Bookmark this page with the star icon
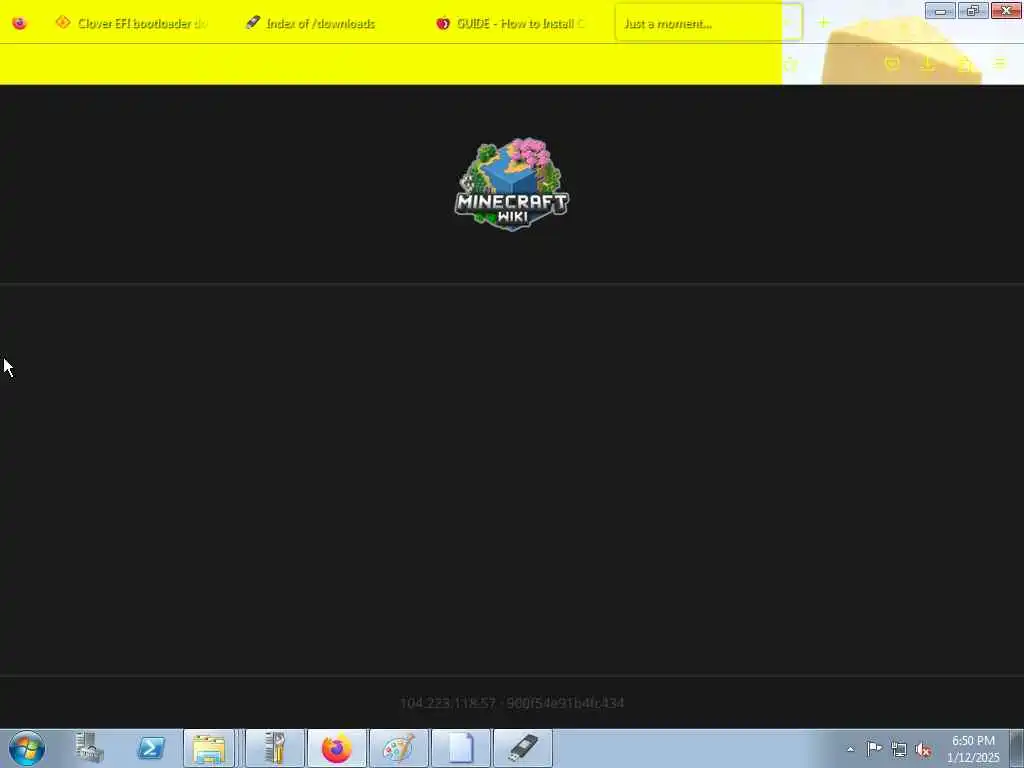 (x=792, y=64)
